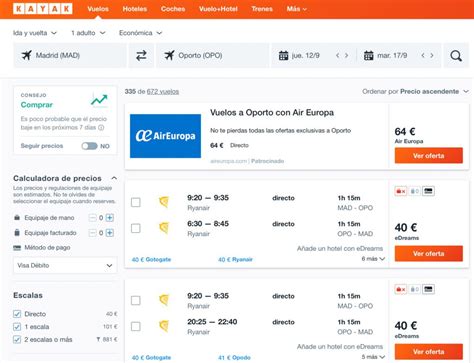Switch to Trenes tab
Screen dimensions: 474x363
tap(262, 9)
